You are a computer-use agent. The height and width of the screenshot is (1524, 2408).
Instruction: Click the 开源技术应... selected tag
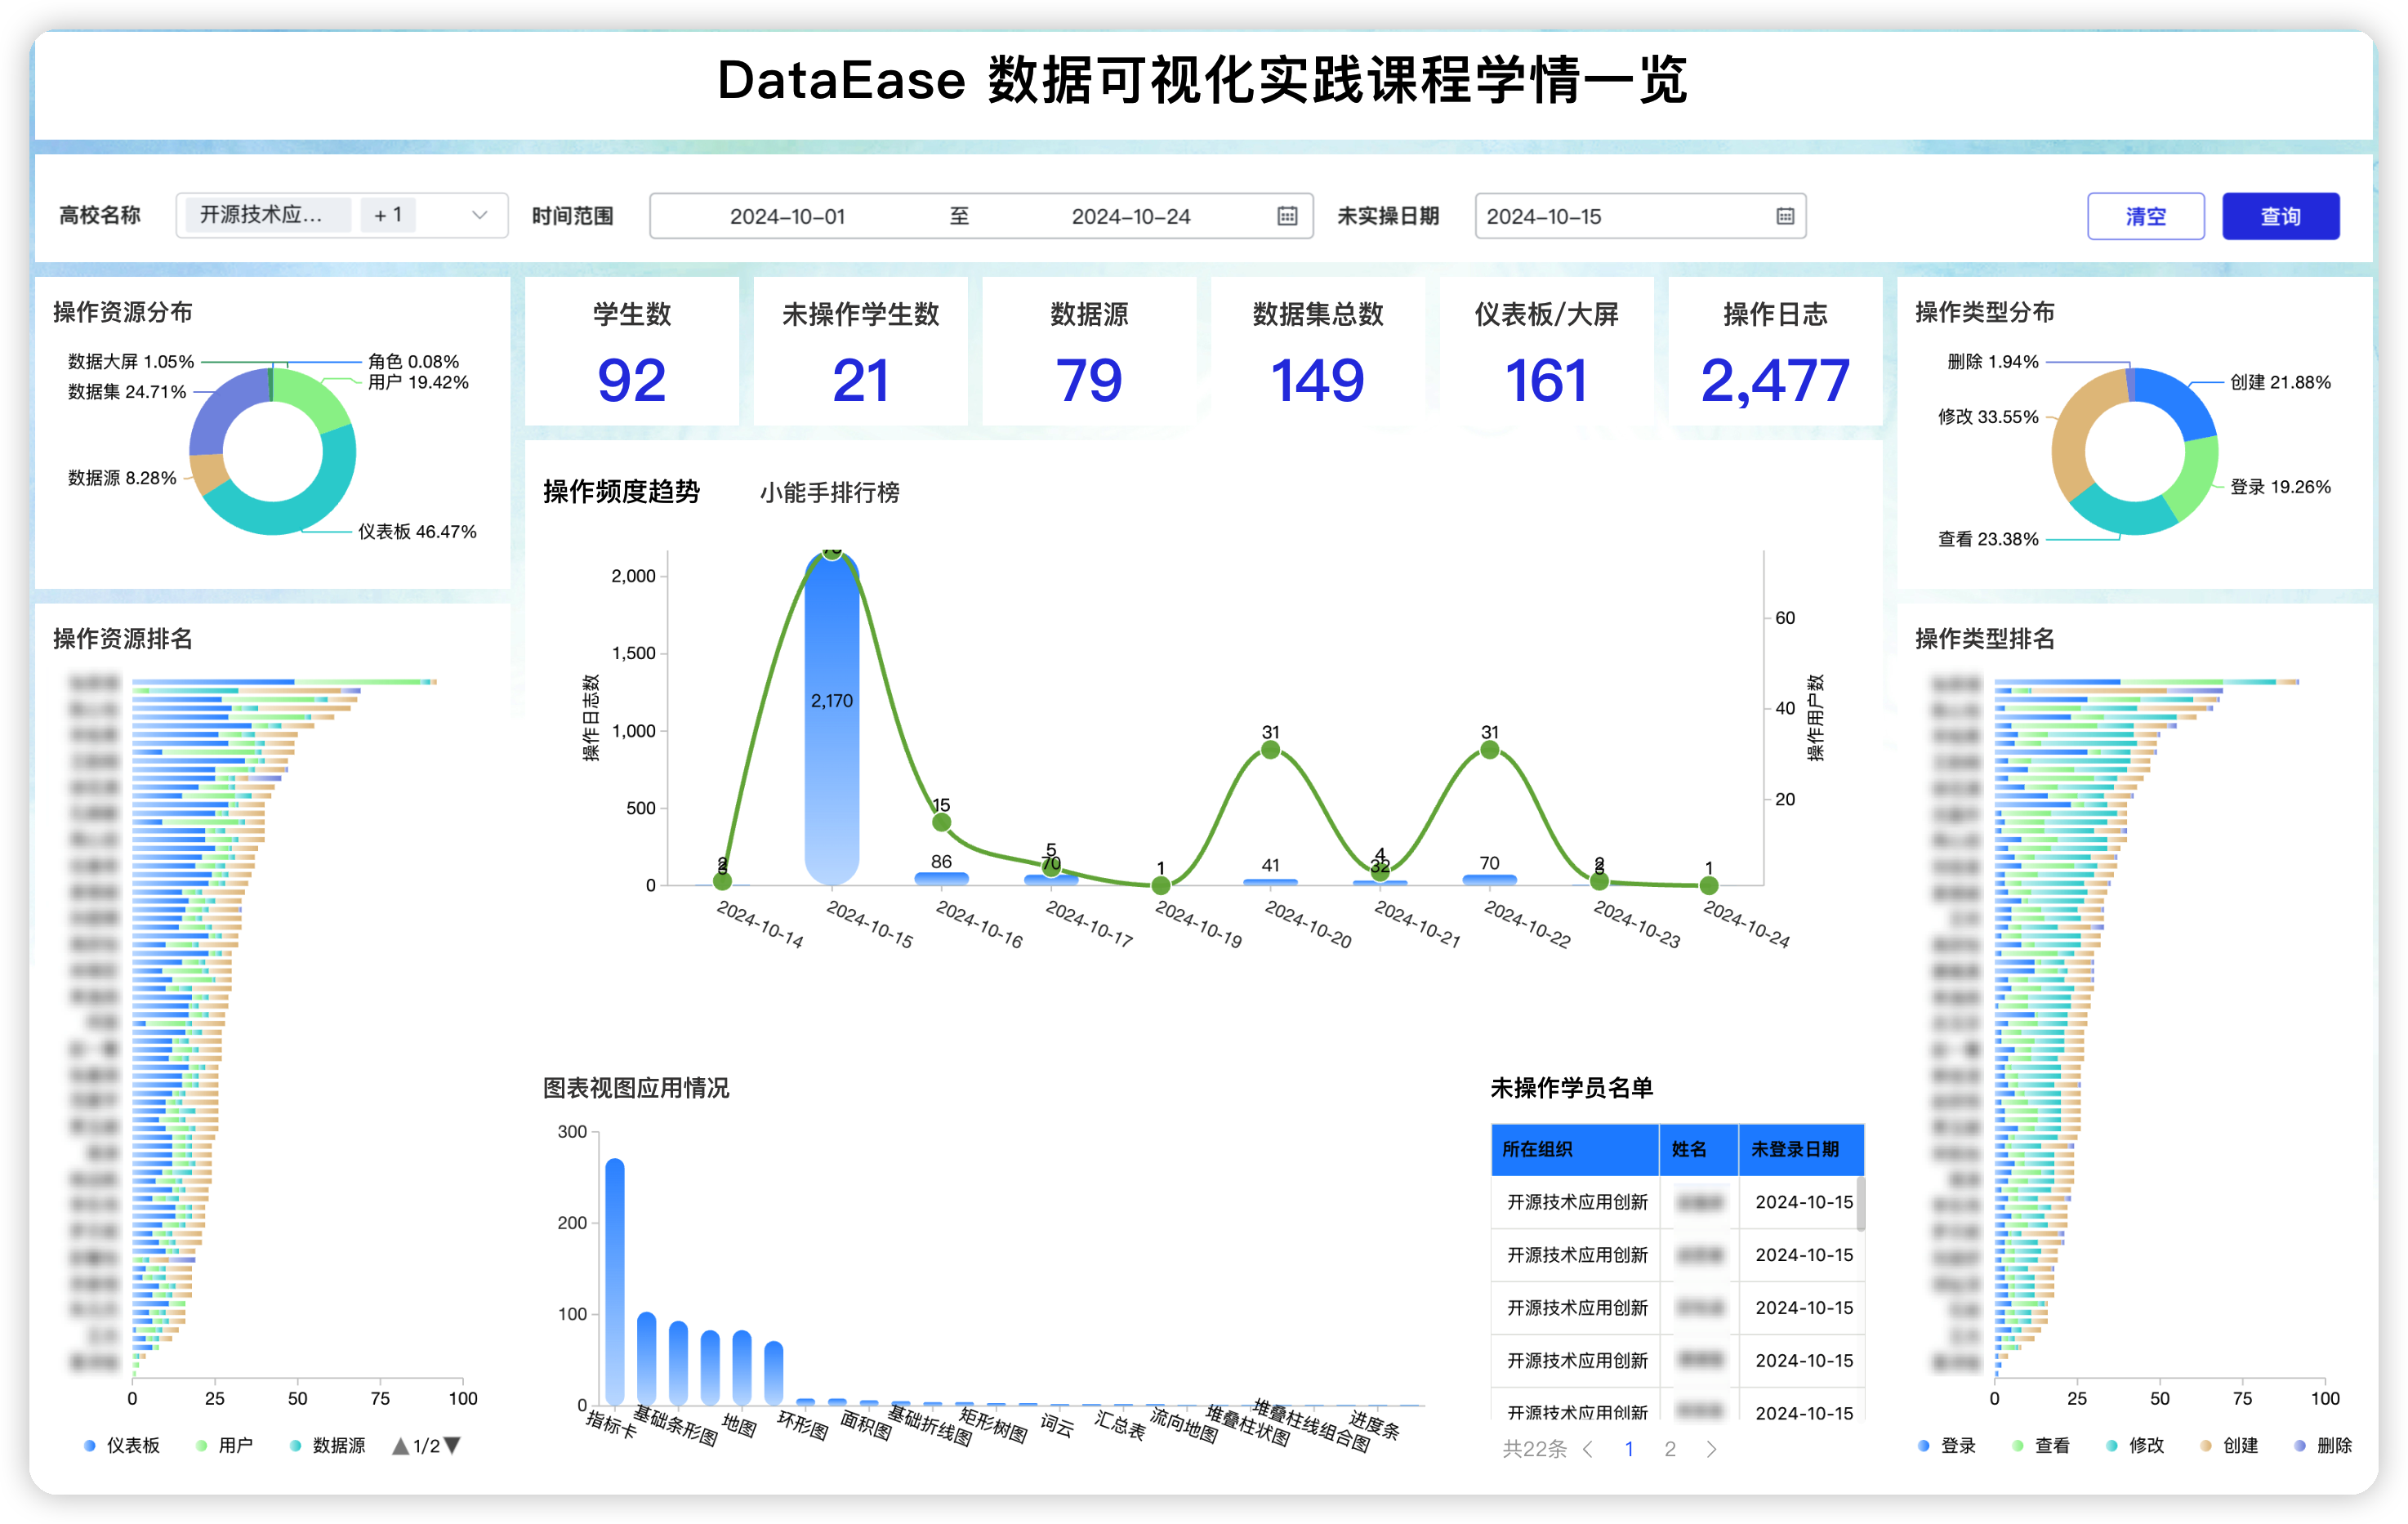point(268,215)
